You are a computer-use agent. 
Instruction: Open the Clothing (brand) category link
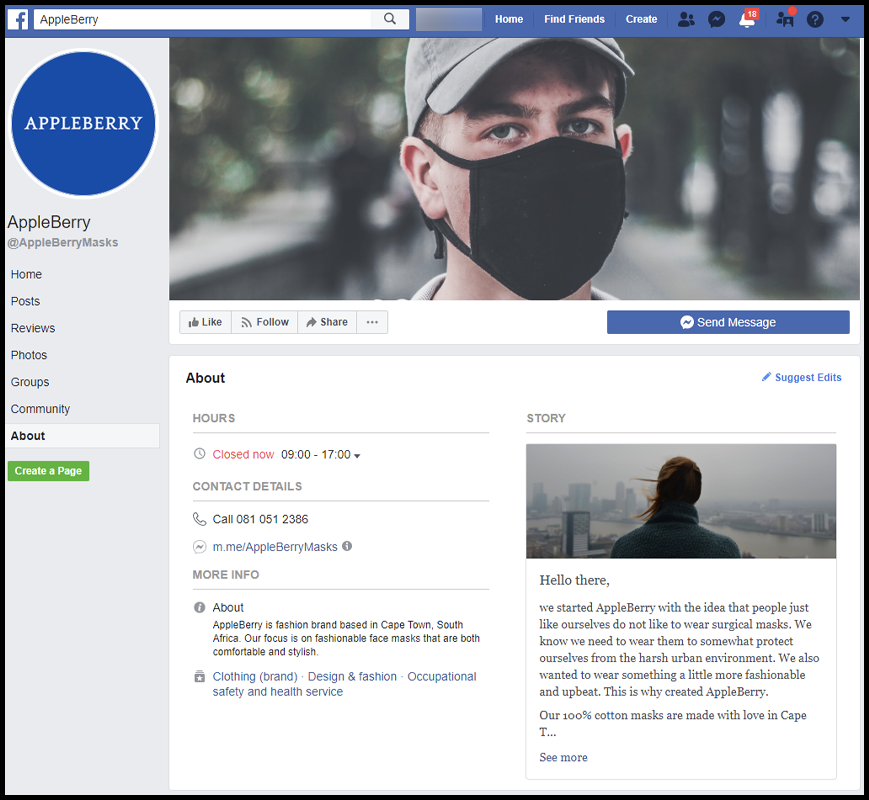point(255,677)
